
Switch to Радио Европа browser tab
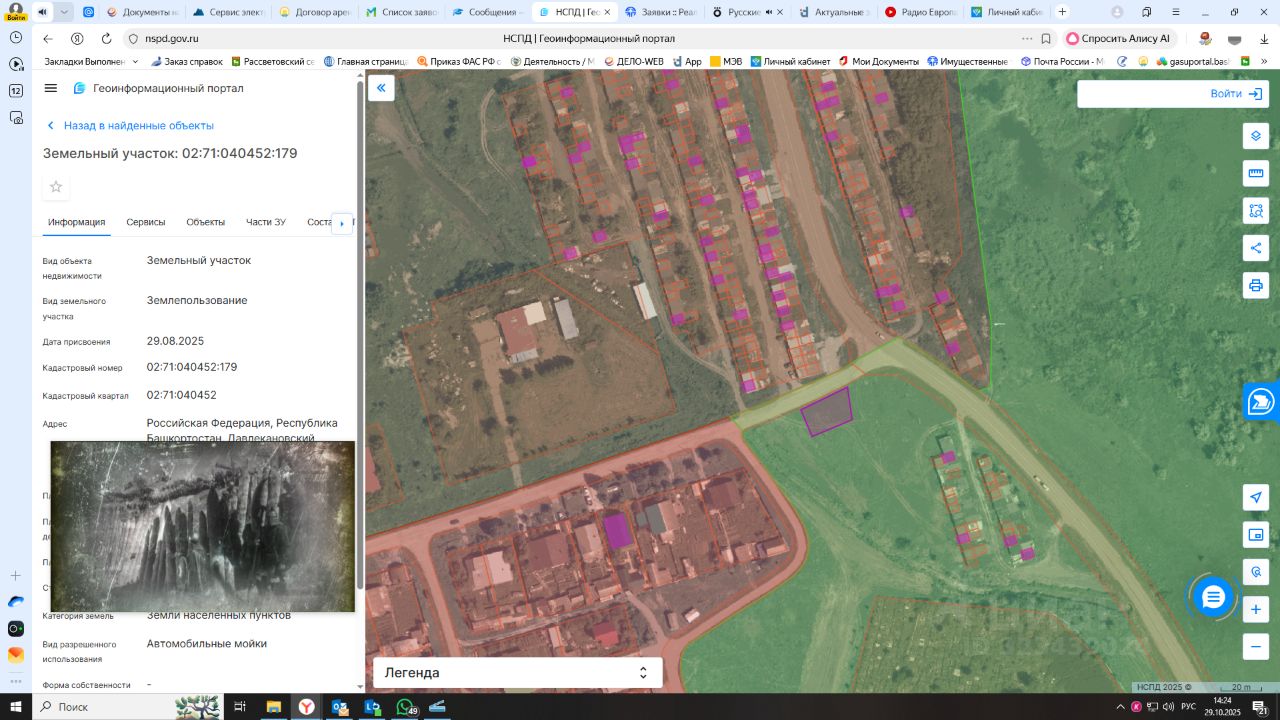pyautogui.click(x=922, y=12)
